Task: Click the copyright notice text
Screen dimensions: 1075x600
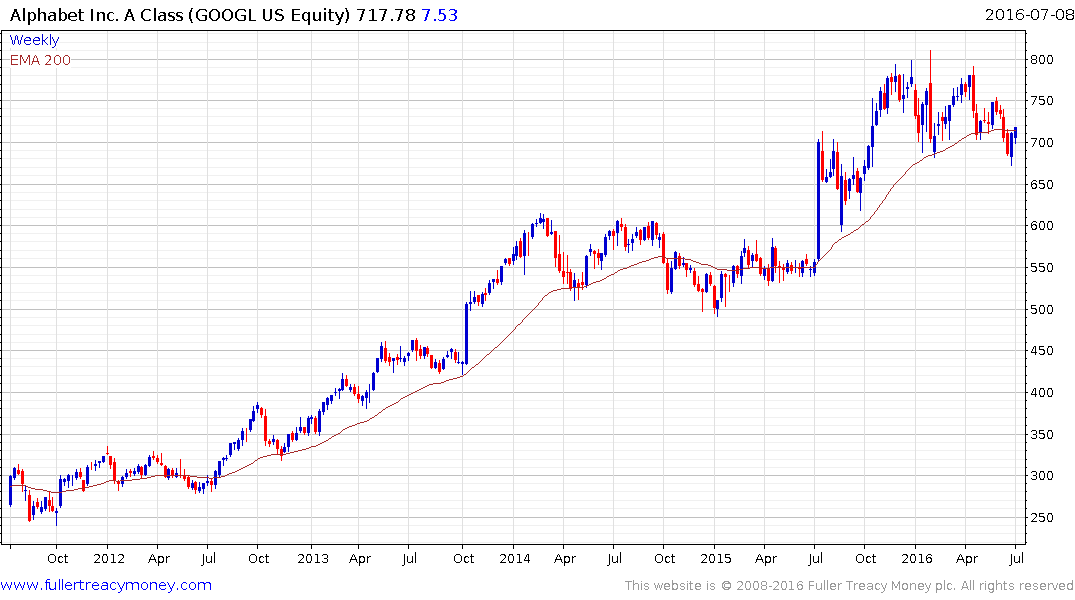Action: point(849,586)
